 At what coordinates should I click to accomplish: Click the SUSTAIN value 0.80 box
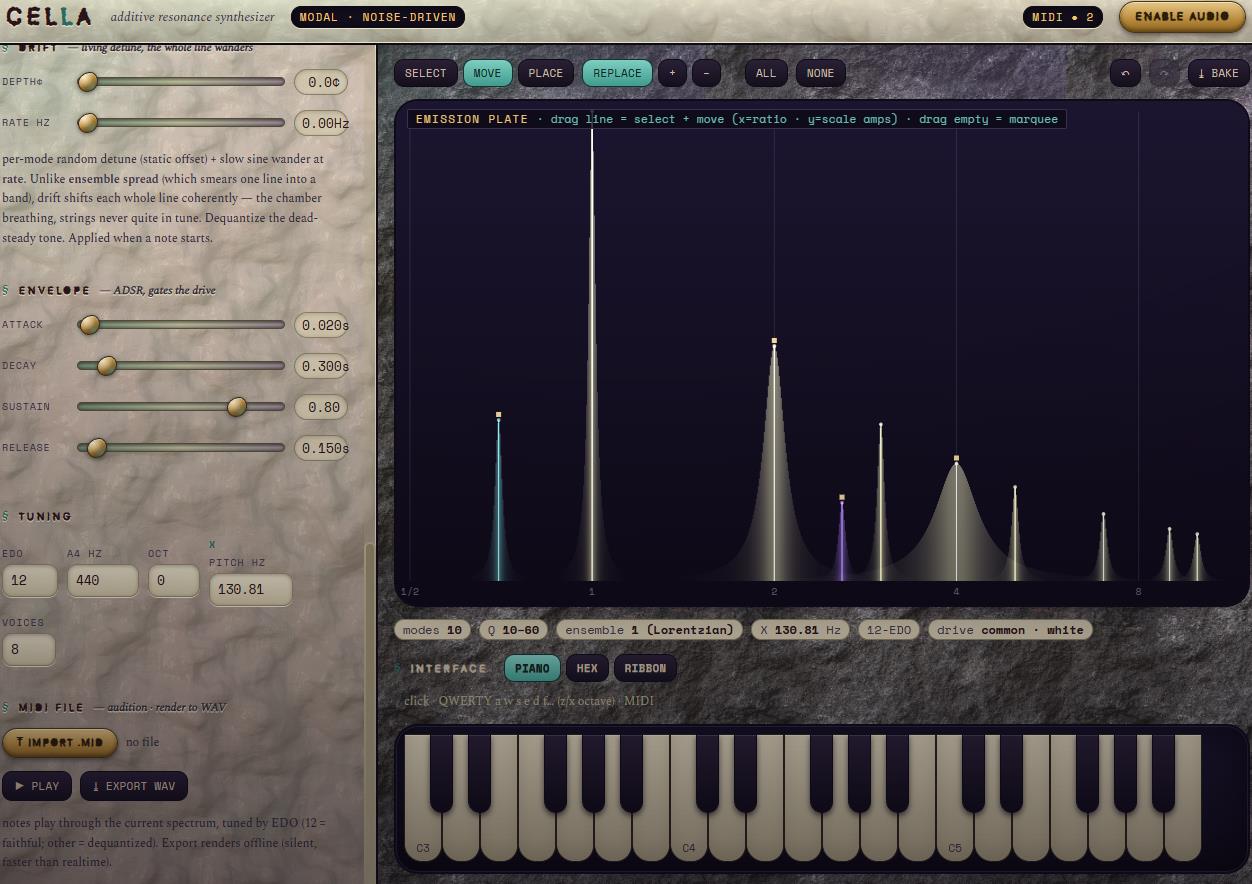click(x=321, y=407)
